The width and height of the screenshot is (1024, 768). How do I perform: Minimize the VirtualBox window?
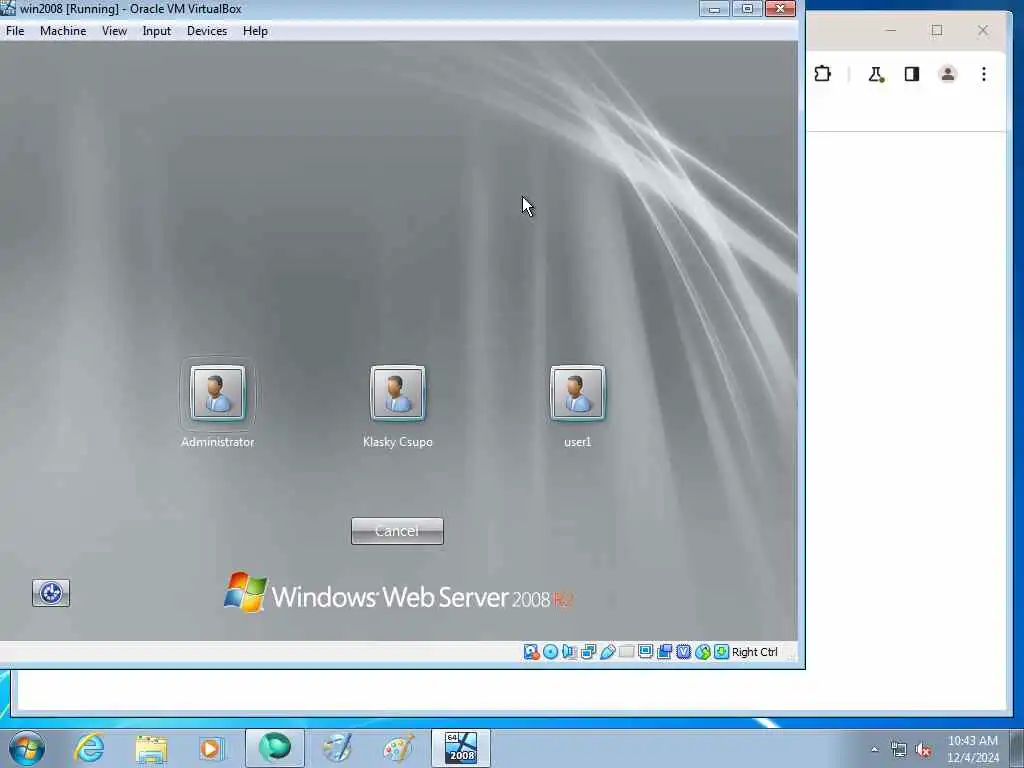(714, 8)
